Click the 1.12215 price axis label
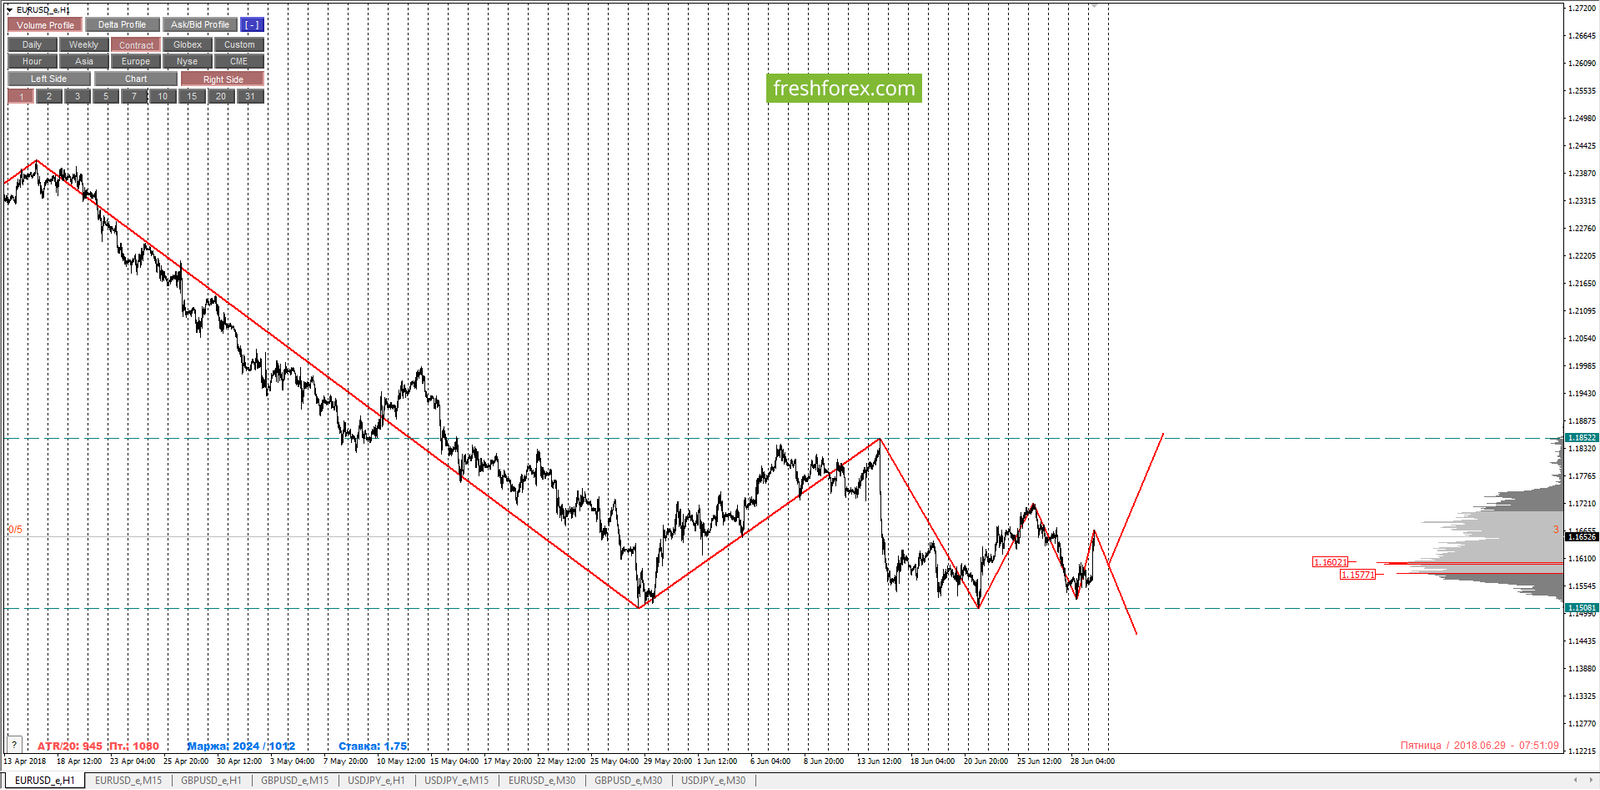The image size is (1600, 790). click(1581, 751)
